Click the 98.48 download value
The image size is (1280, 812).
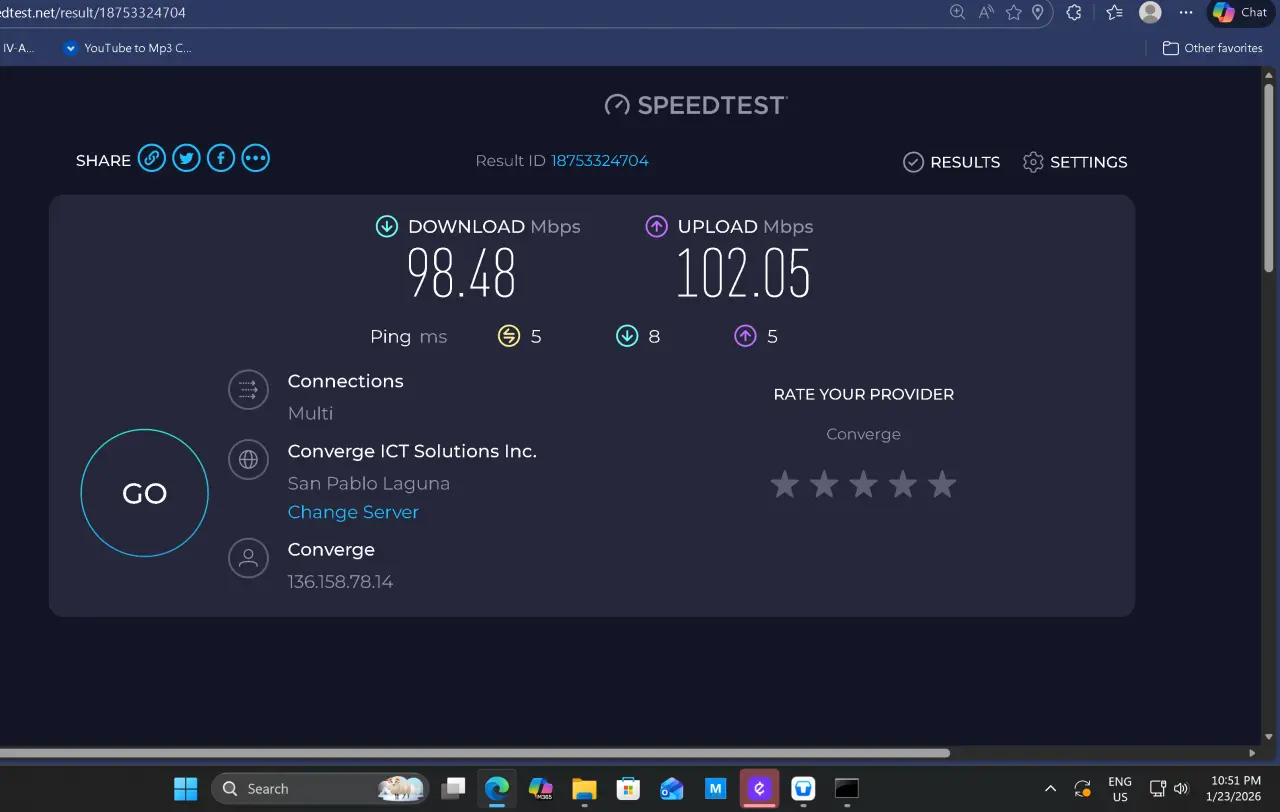(x=461, y=274)
